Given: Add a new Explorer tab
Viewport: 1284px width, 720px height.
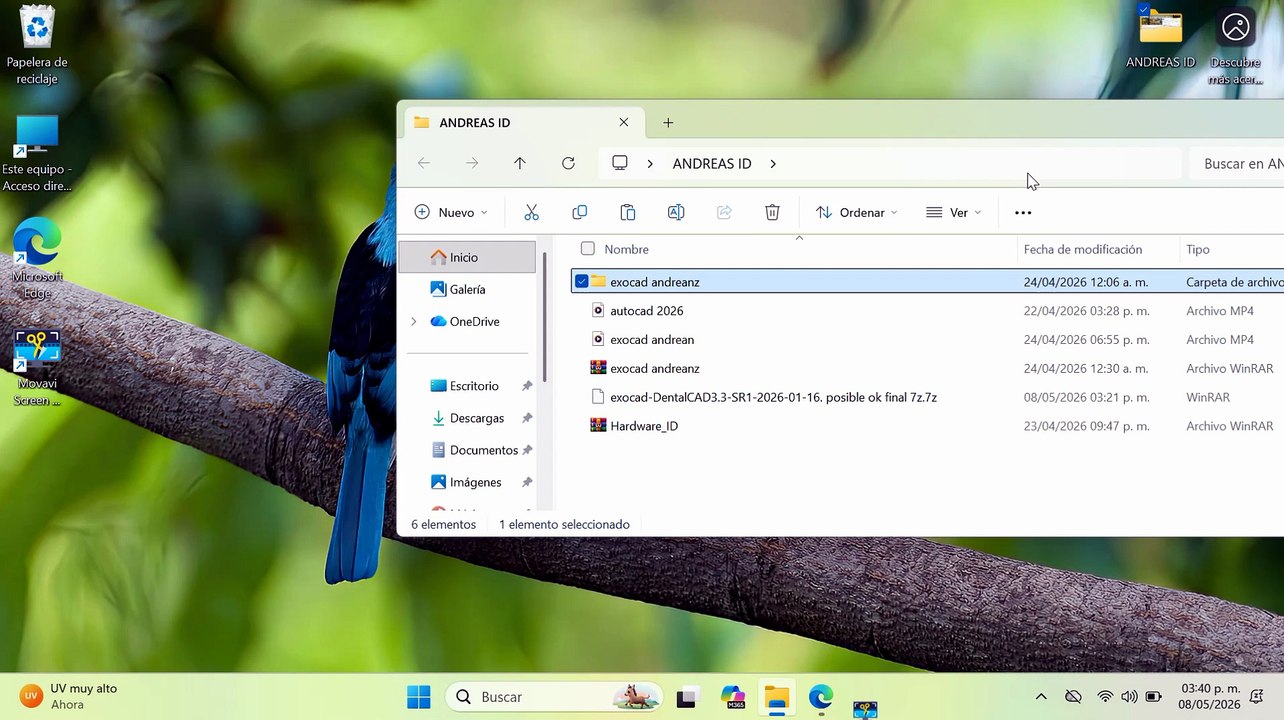Looking at the screenshot, I should click(668, 122).
